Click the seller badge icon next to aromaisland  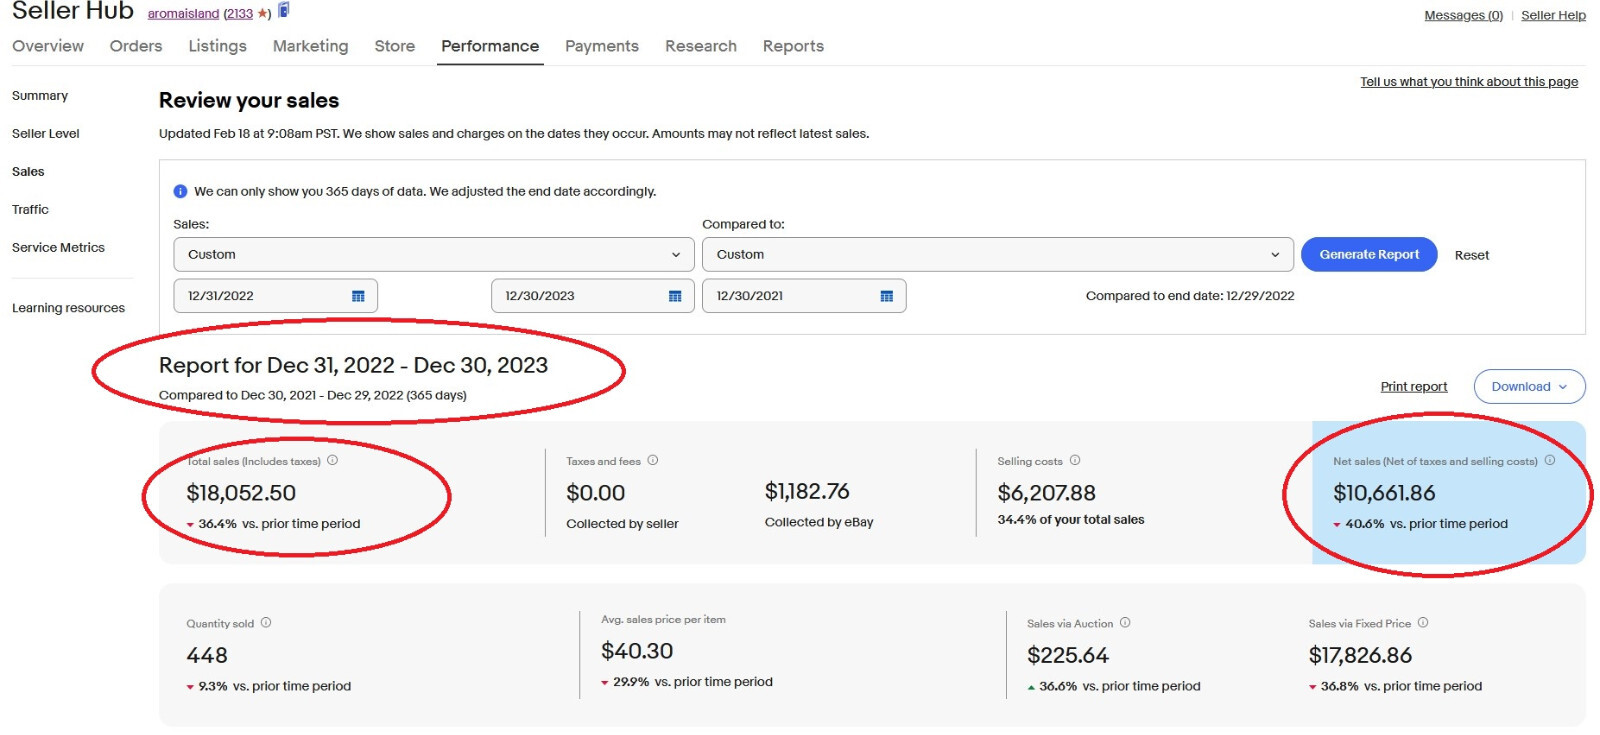(284, 11)
